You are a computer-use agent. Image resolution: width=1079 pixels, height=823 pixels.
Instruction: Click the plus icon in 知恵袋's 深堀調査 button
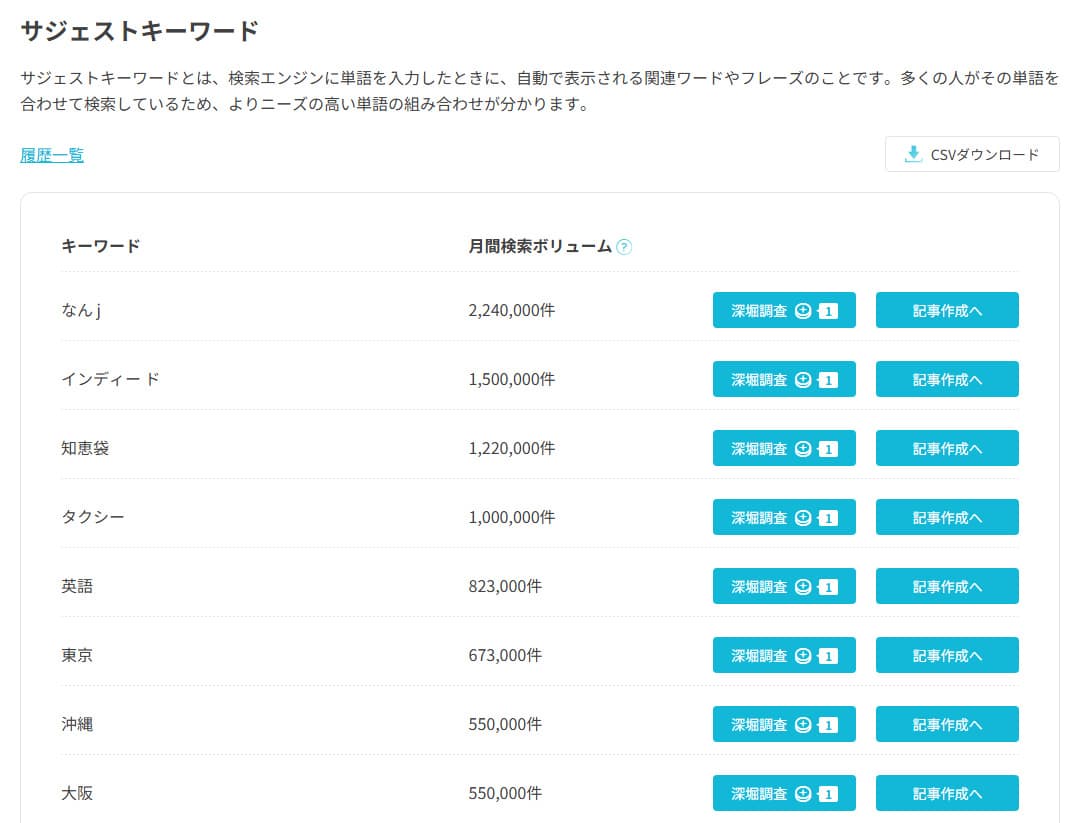click(803, 448)
